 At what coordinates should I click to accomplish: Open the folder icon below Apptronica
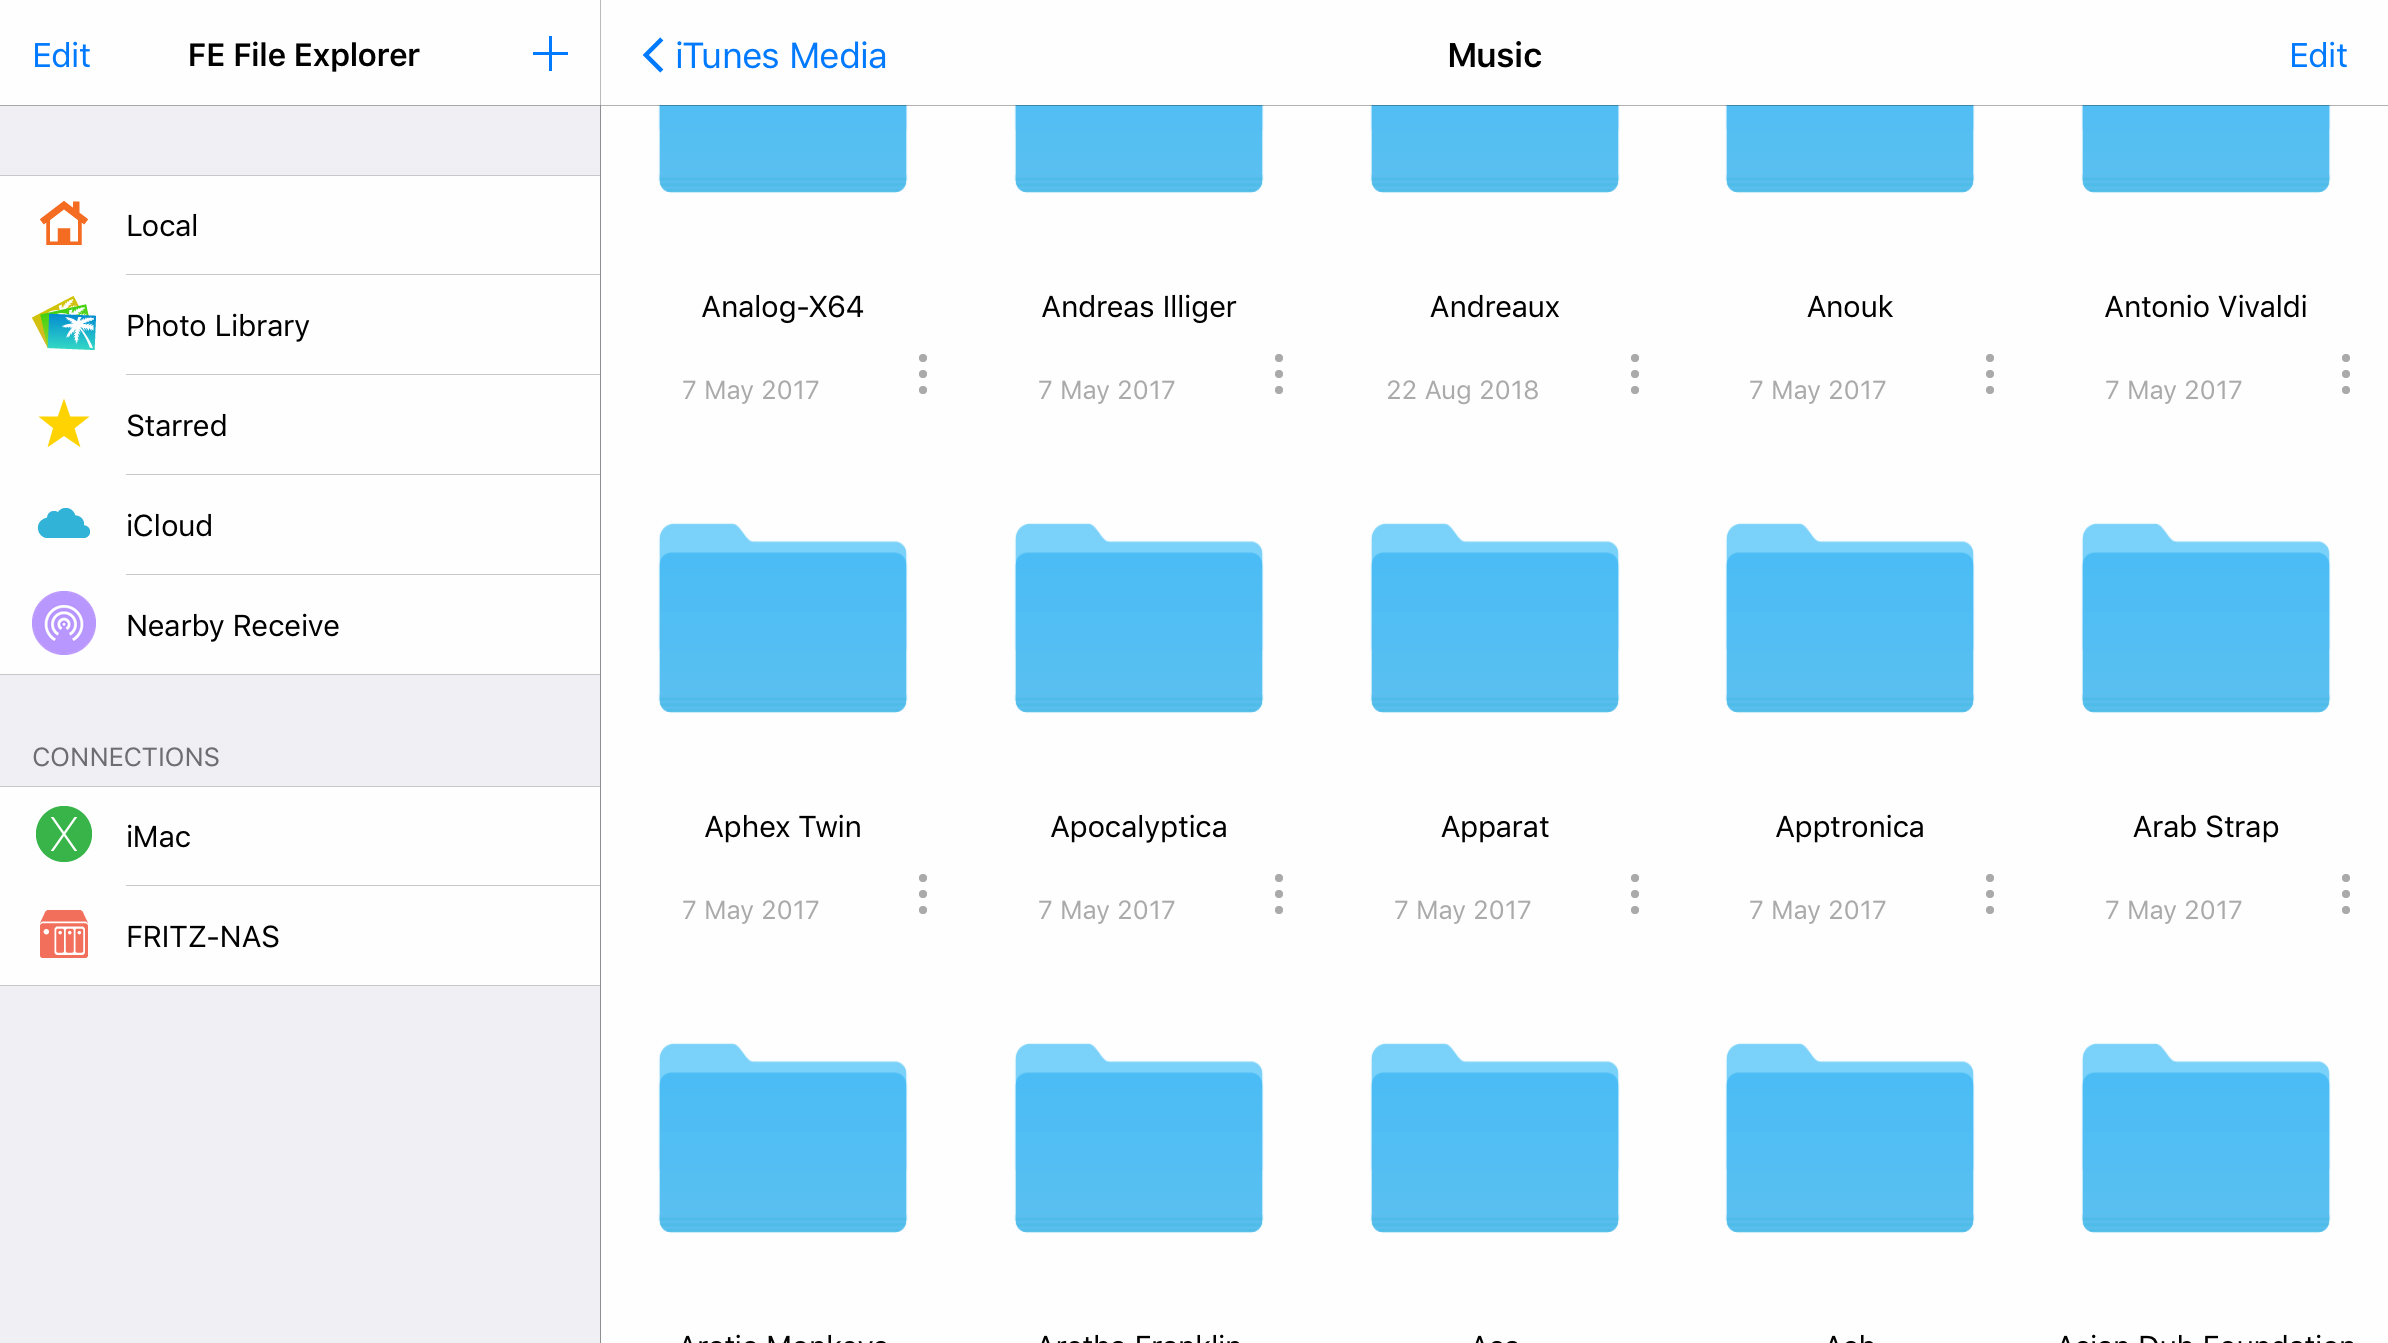[1850, 1137]
